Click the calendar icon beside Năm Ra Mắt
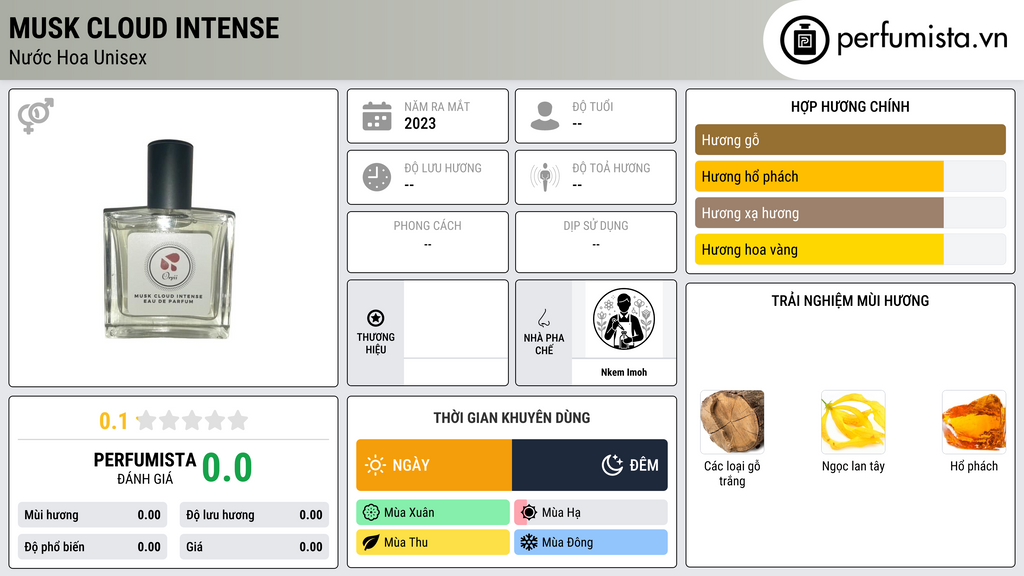This screenshot has height=576, width=1024. (x=377, y=116)
